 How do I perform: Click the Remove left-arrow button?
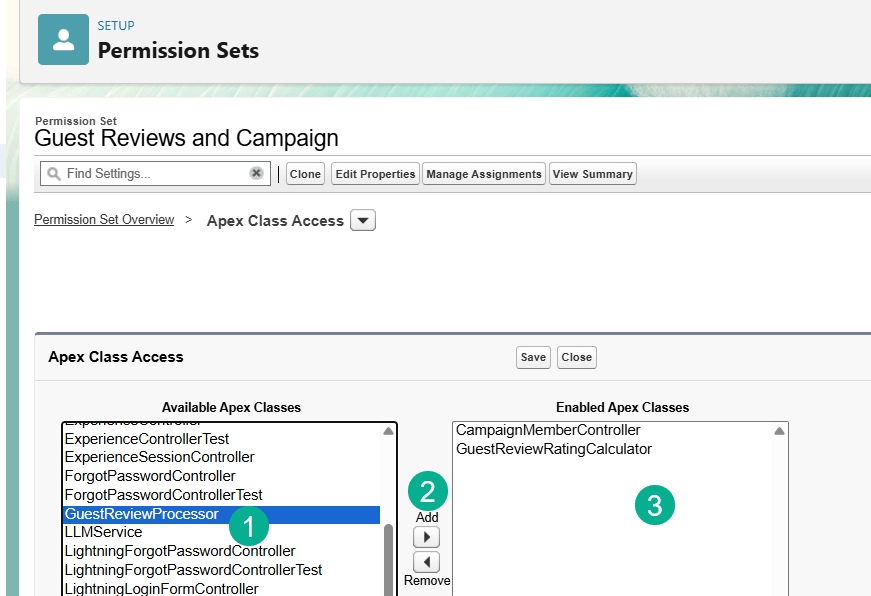pos(426,562)
